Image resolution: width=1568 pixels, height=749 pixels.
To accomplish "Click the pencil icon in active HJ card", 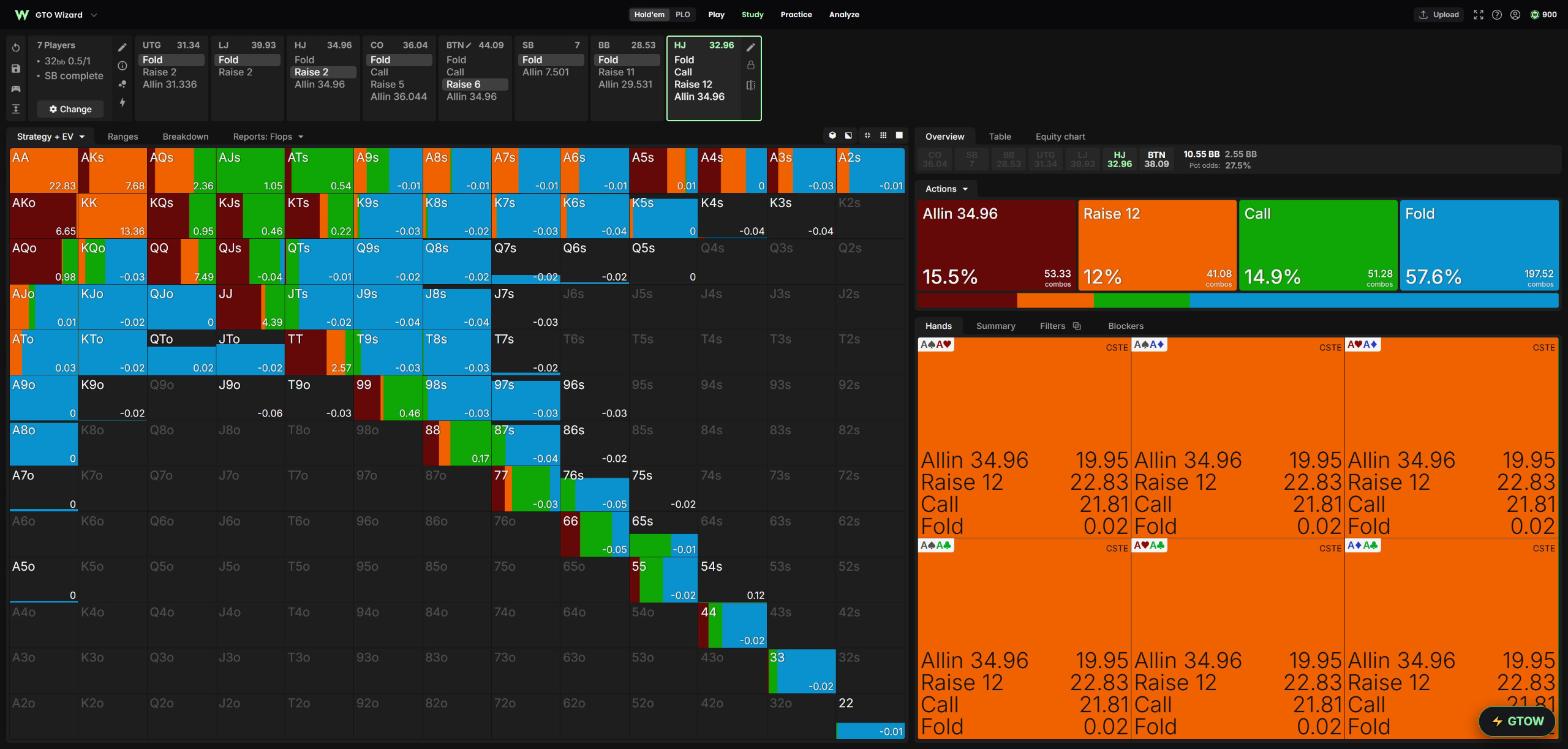I will (751, 47).
